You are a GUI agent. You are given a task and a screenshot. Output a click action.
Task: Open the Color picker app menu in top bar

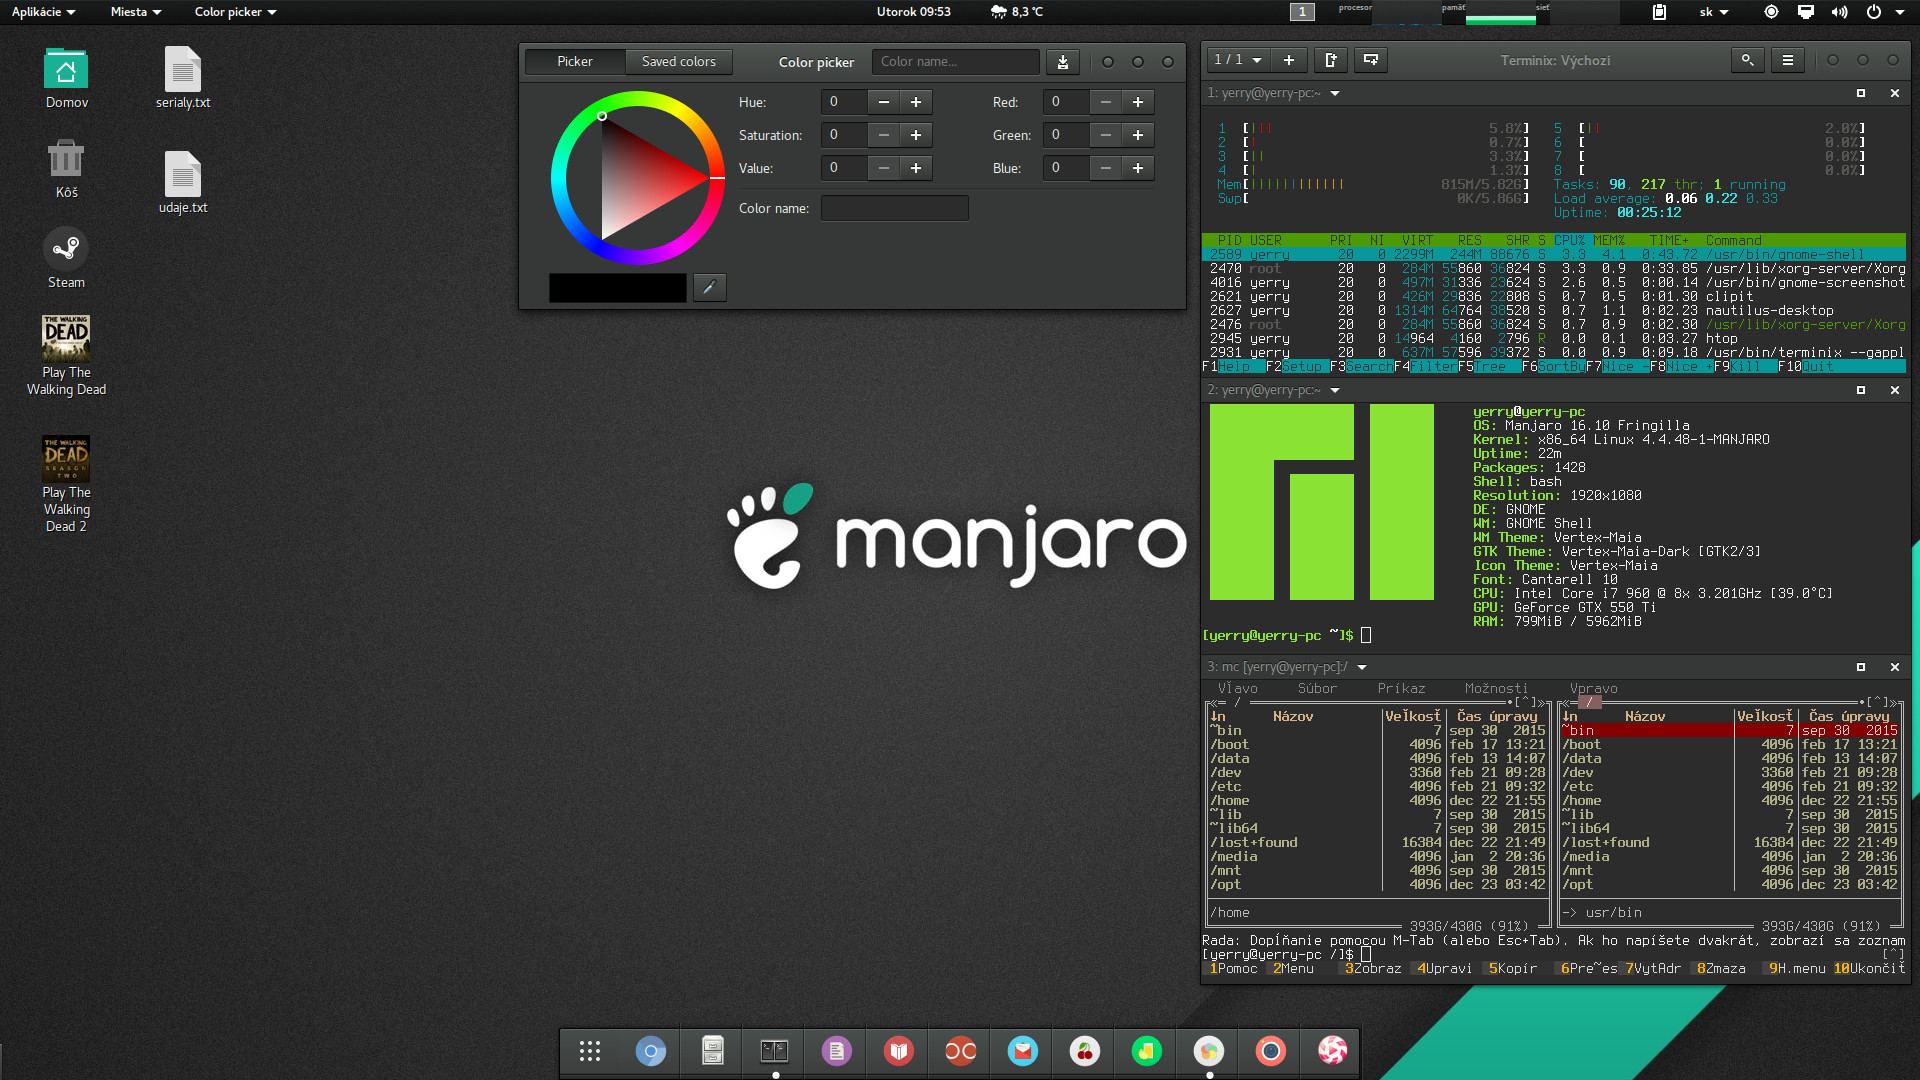[x=235, y=12]
